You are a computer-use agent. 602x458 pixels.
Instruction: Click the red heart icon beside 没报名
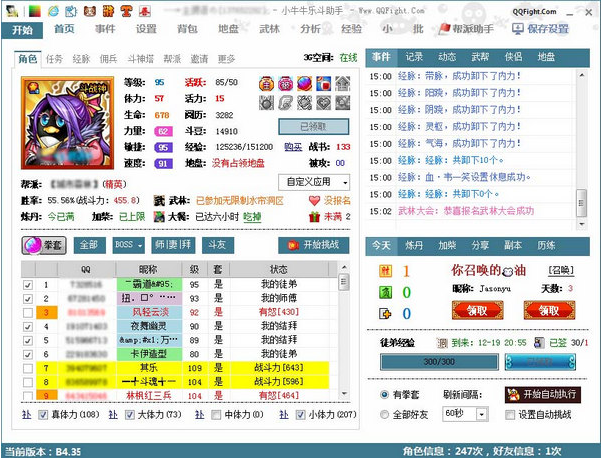(314, 200)
